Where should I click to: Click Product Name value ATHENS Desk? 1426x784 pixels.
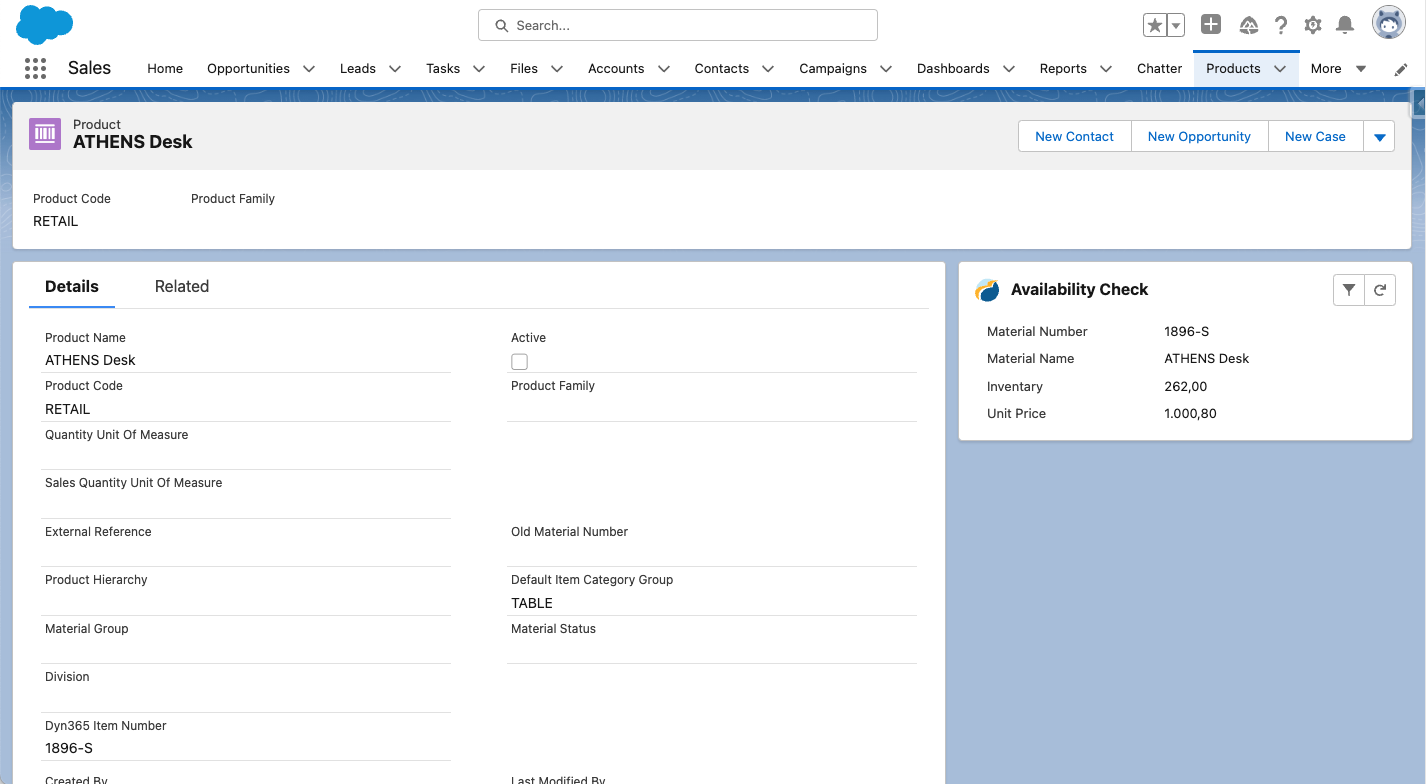coord(90,360)
